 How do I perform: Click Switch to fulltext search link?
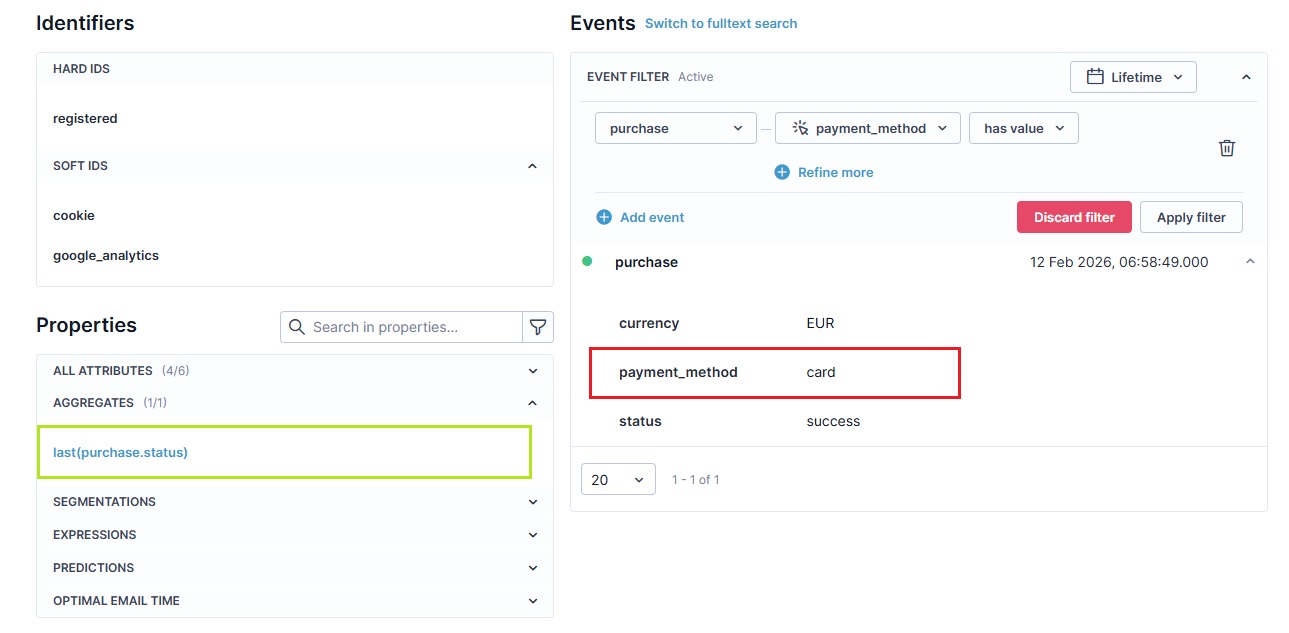[x=721, y=23]
